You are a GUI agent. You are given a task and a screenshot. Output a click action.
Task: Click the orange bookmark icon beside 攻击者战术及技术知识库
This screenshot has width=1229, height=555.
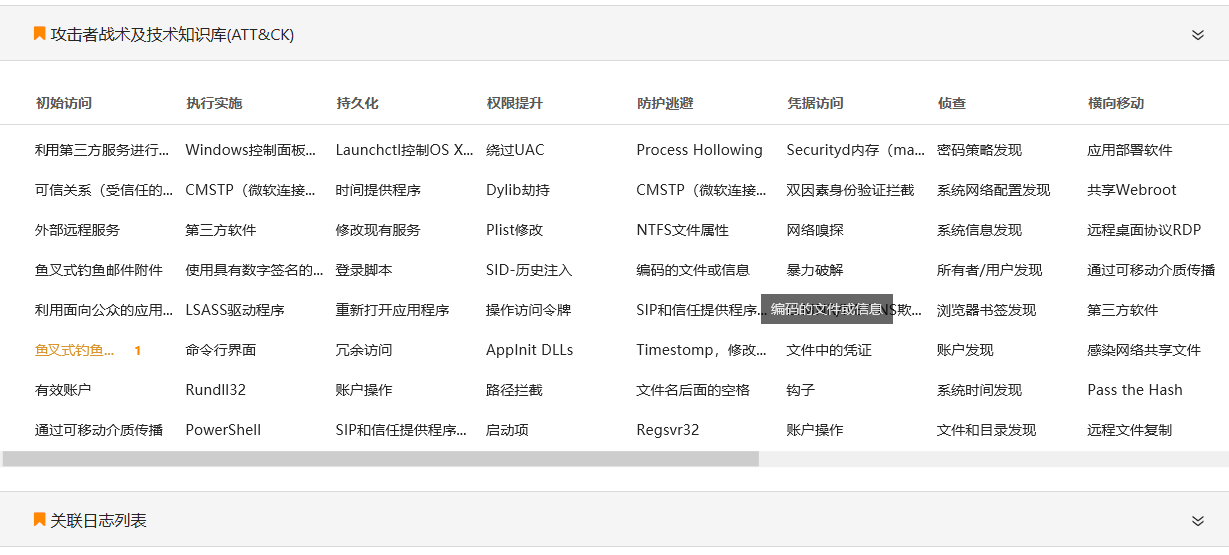[x=40, y=34]
